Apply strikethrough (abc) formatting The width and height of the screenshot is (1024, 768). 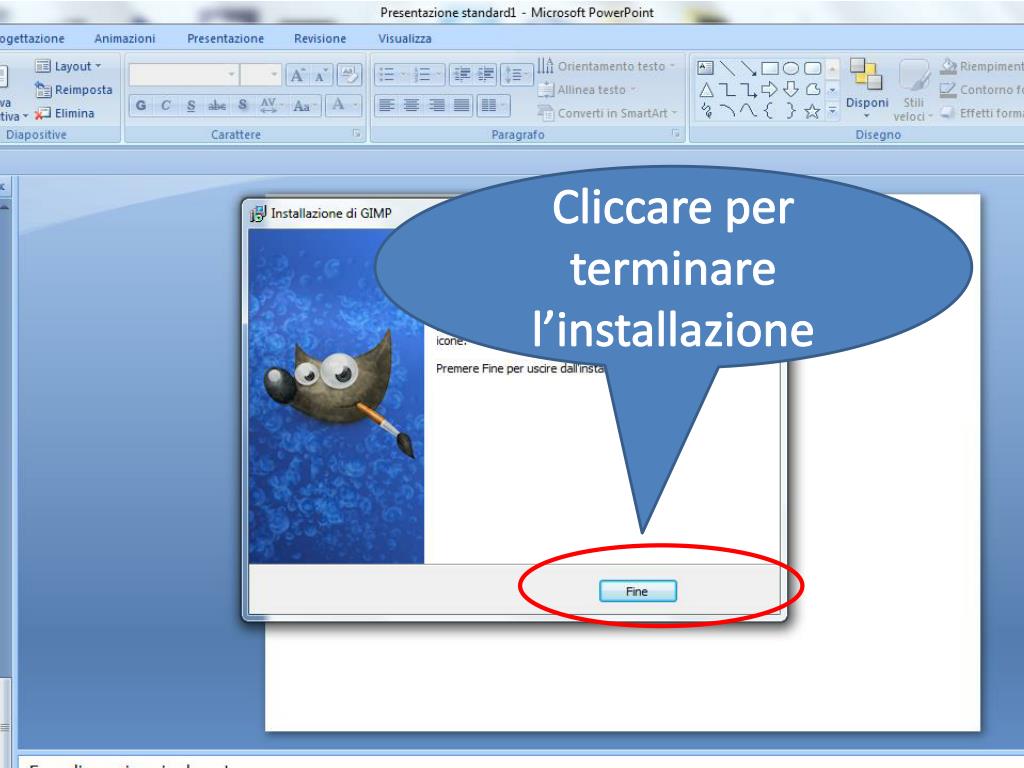pos(217,105)
